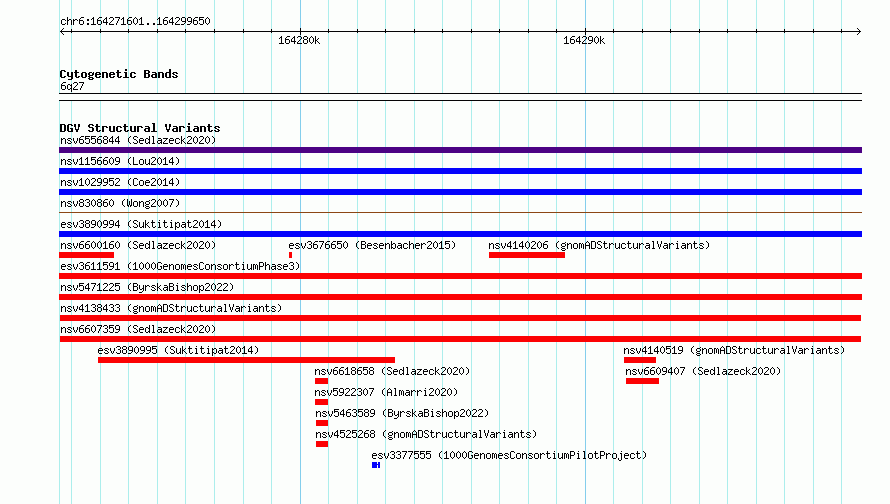This screenshot has width=890, height=504.
Task: Click the red nsv4138433 variant bar
Action: (x=460, y=318)
